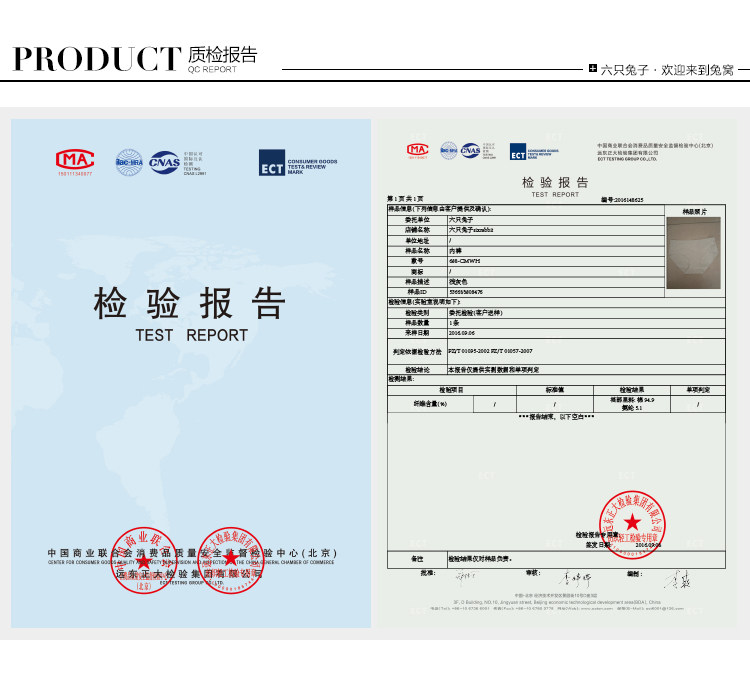Click the 样品数量 value 1条

pos(454,323)
